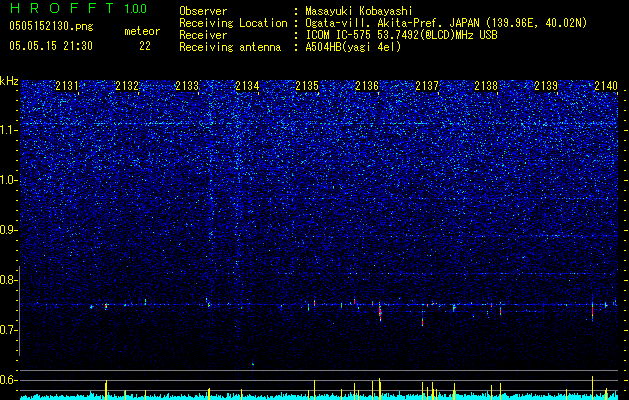Click the 2136 time marker
The image size is (629, 400).
(367, 86)
